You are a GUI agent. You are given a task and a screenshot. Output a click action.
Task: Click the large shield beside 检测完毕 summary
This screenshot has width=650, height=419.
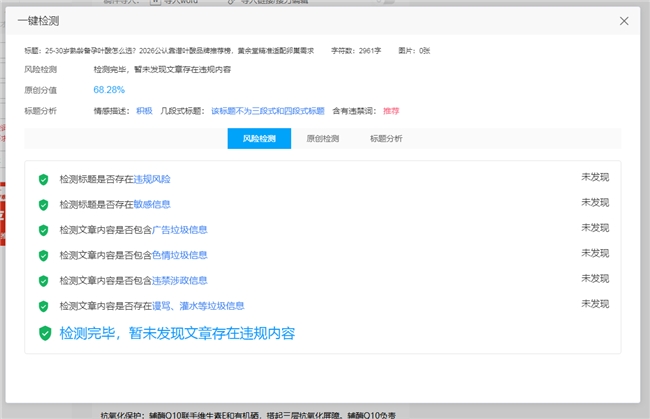point(44,333)
